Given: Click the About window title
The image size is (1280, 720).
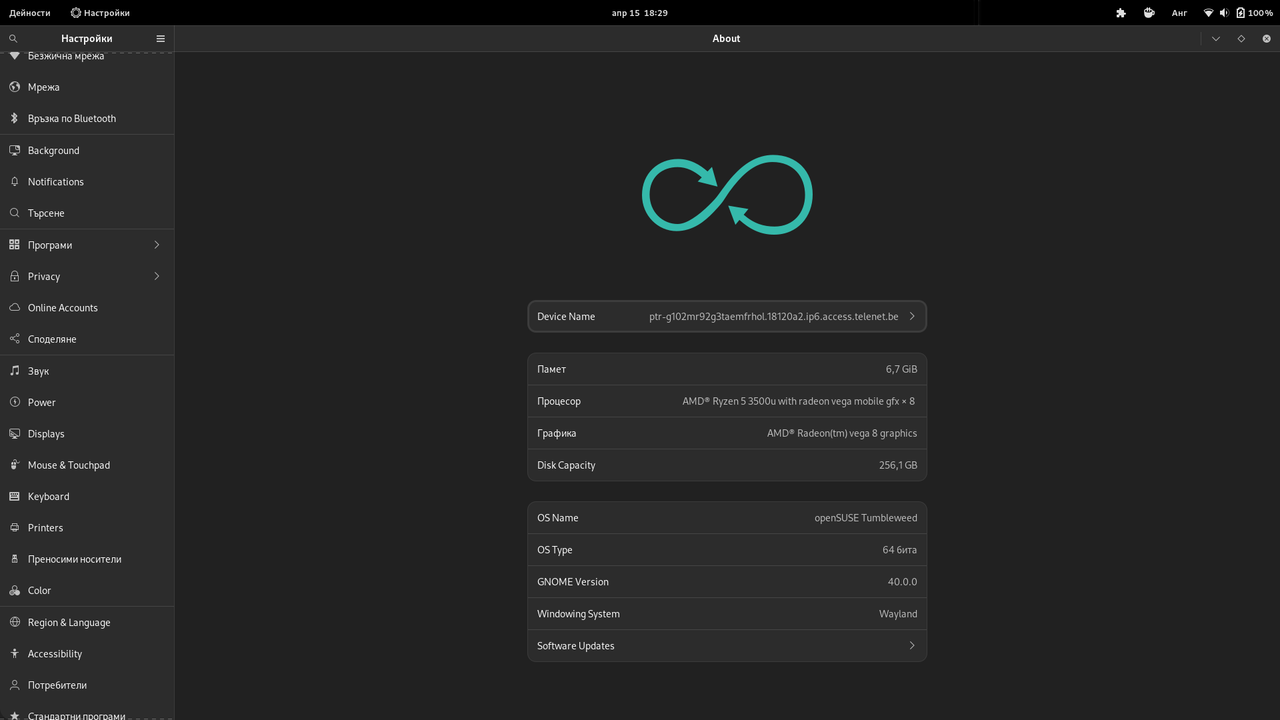Looking at the screenshot, I should point(727,39).
